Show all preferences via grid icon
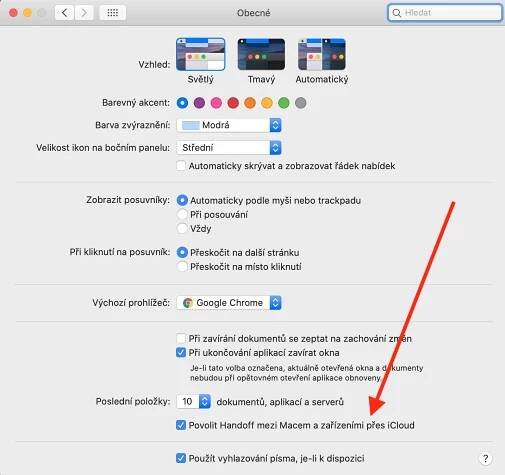Image resolution: width=505 pixels, height=475 pixels. (113, 13)
